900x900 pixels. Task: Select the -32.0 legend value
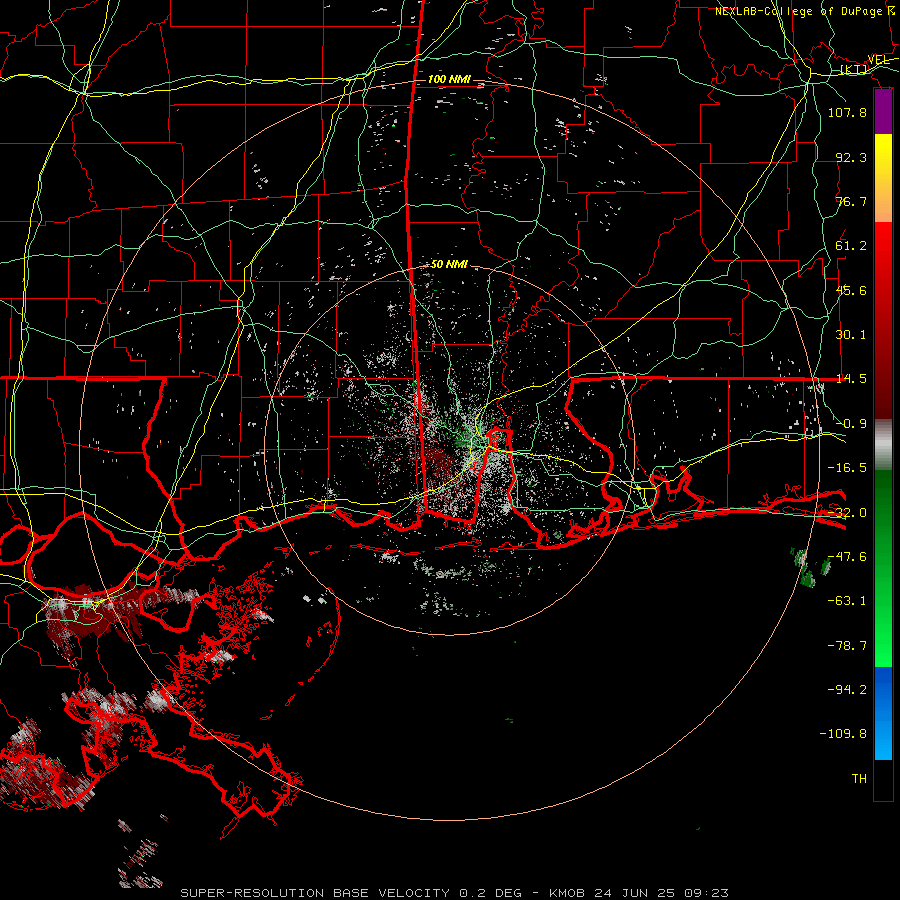(x=847, y=513)
